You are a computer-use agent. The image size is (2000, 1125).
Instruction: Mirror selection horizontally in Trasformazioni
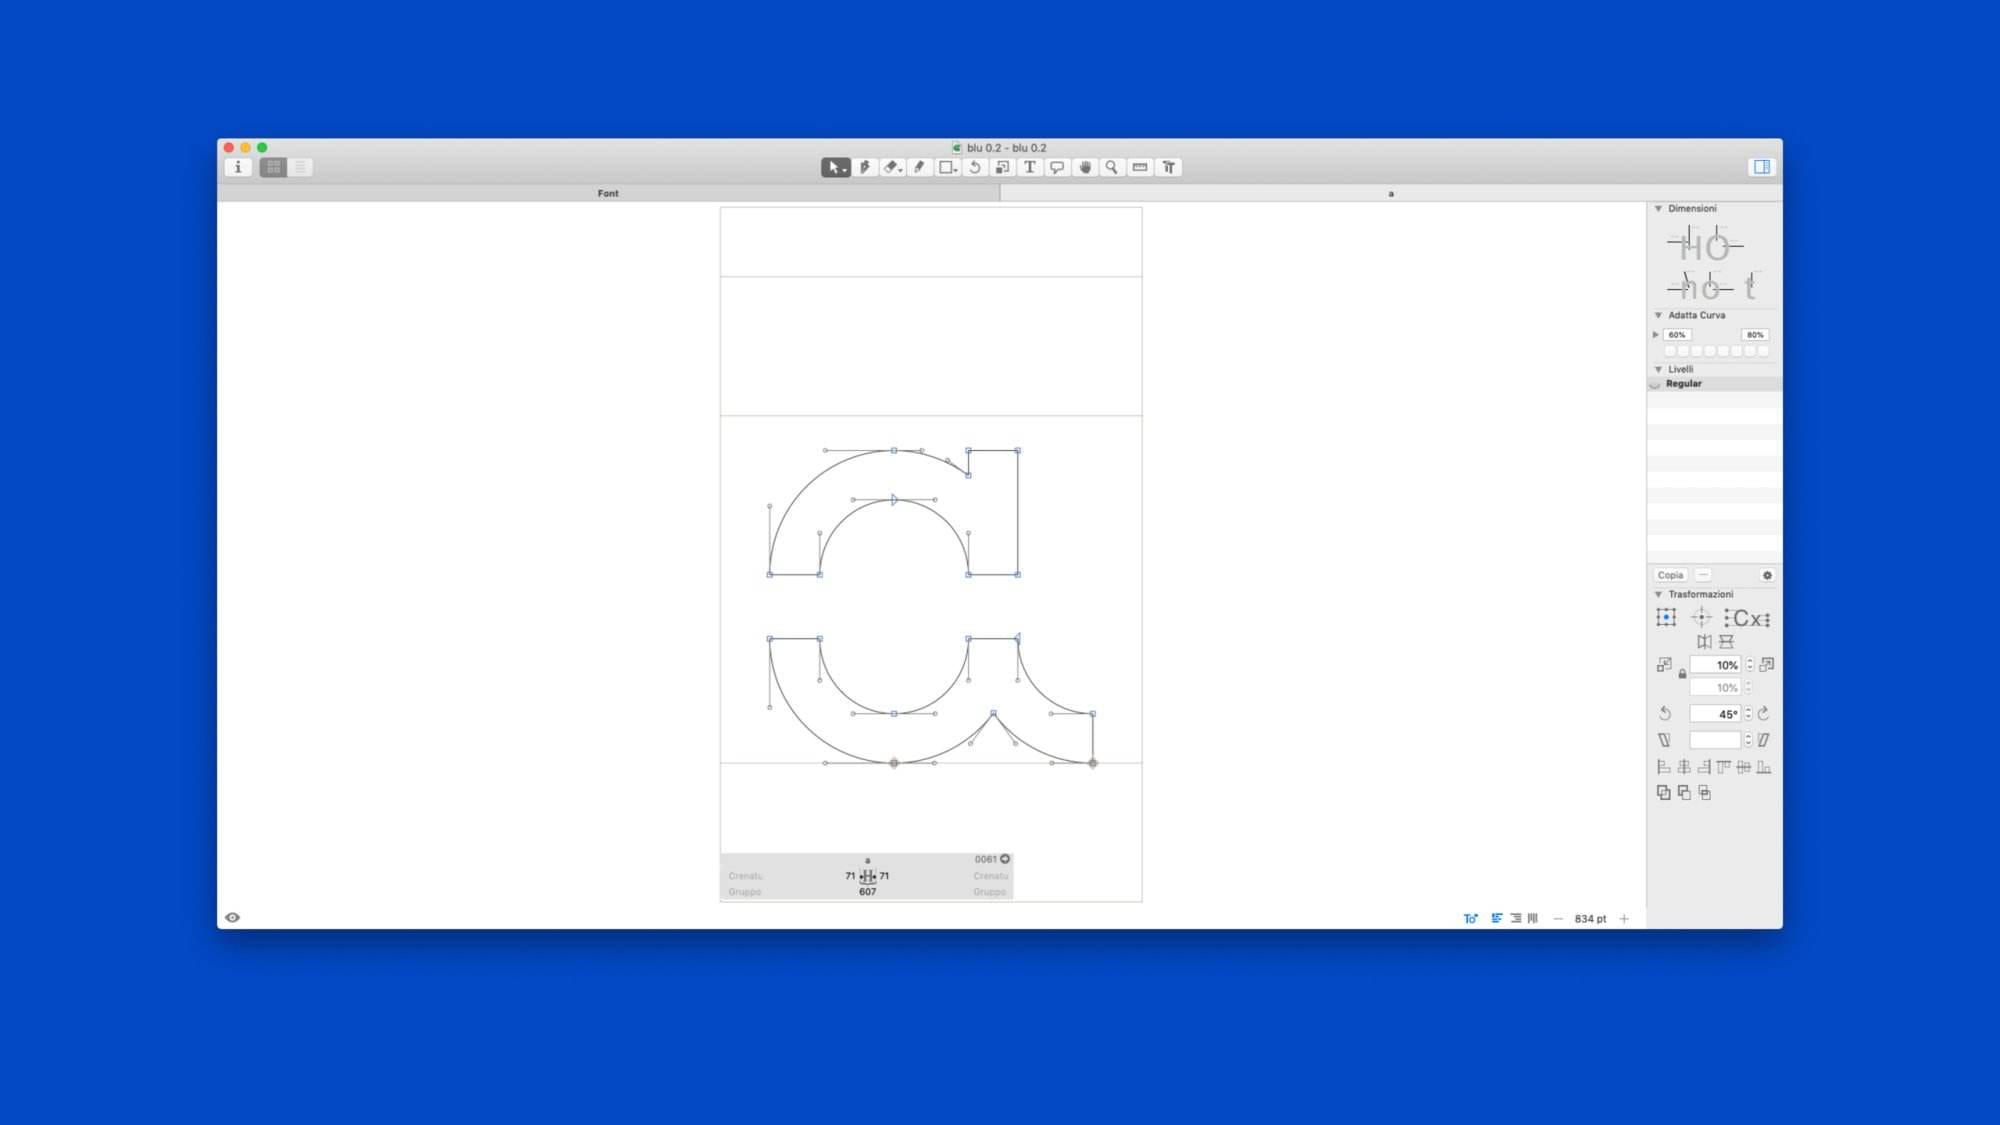[1704, 642]
